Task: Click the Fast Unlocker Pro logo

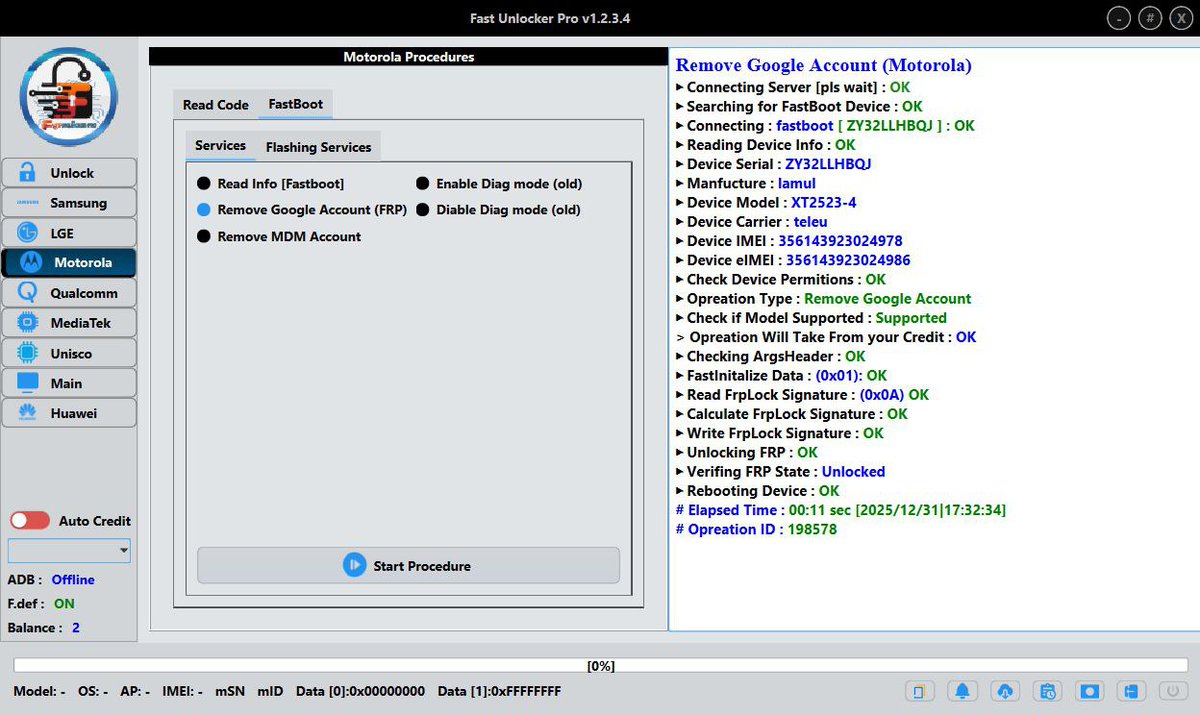Action: (x=68, y=96)
